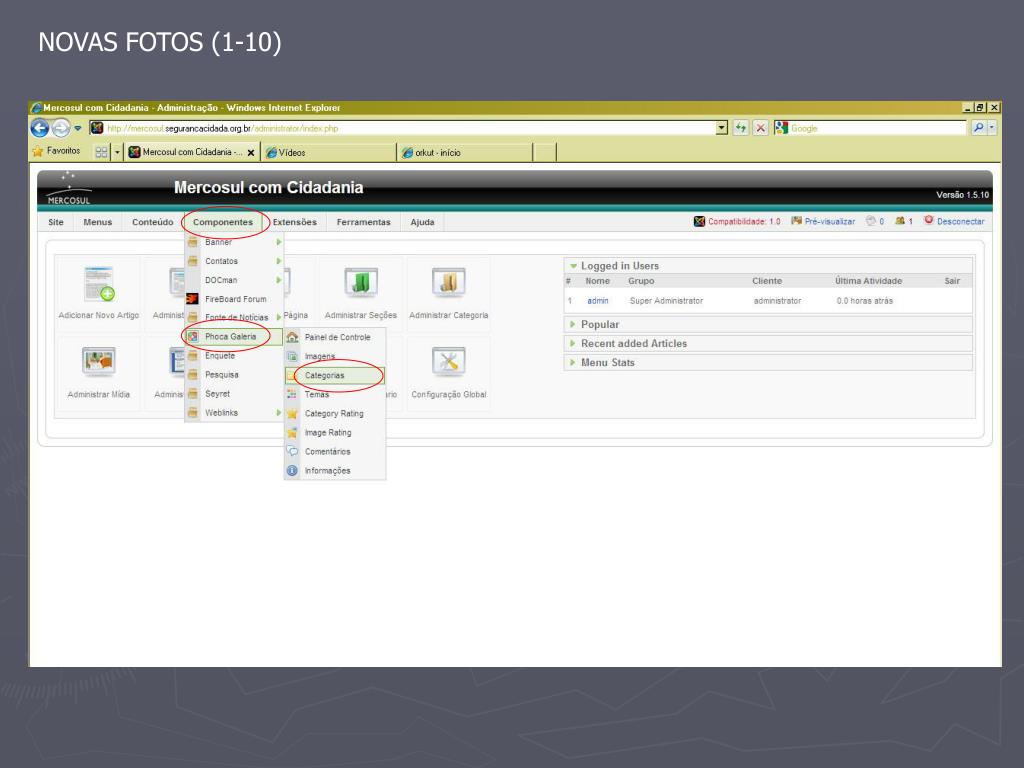Expand the Popular panel
The height and width of the screenshot is (768, 1024).
point(768,325)
